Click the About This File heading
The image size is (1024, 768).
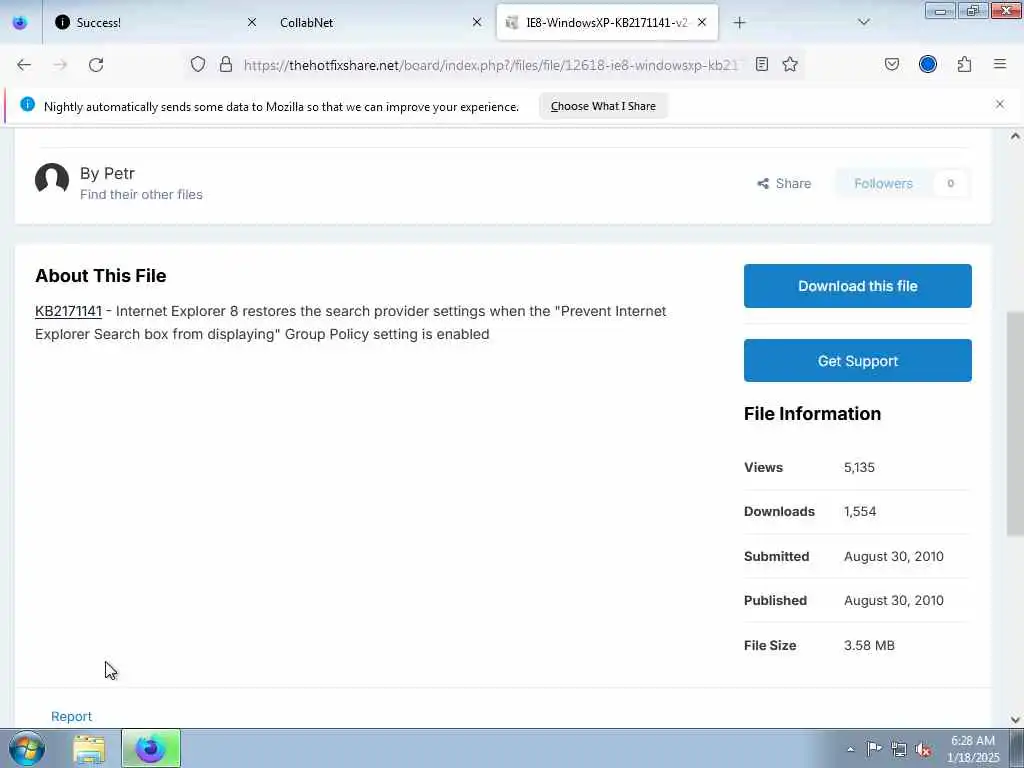coord(101,276)
